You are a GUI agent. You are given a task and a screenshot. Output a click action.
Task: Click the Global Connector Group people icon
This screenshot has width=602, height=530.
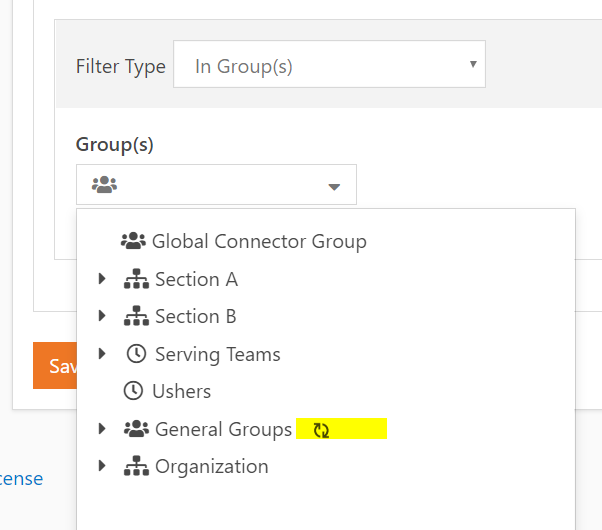[x=133, y=241]
